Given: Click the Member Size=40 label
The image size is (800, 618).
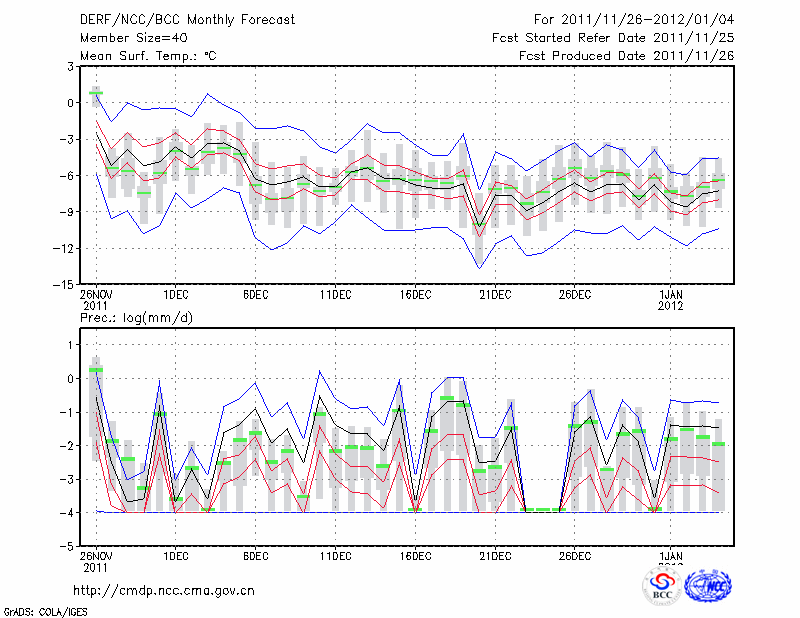Looking at the screenshot, I should pyautogui.click(x=134, y=38).
